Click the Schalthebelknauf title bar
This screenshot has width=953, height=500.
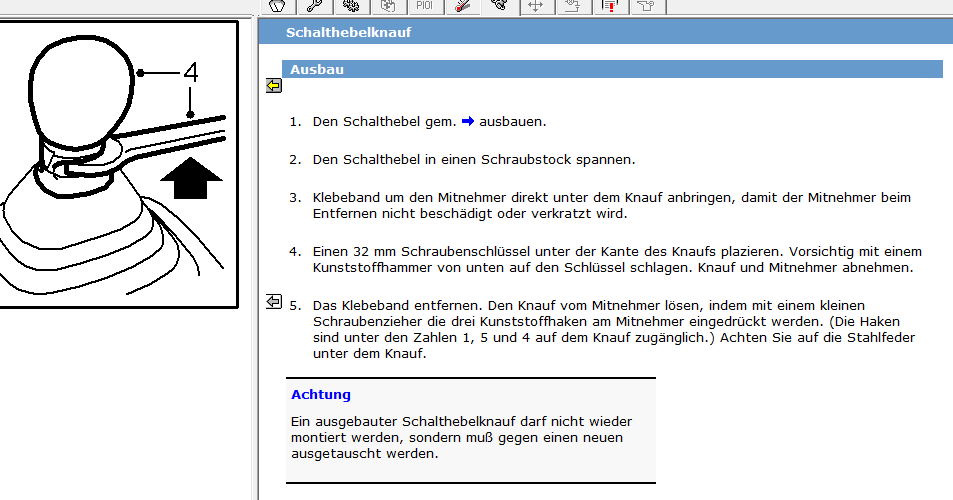pos(605,32)
